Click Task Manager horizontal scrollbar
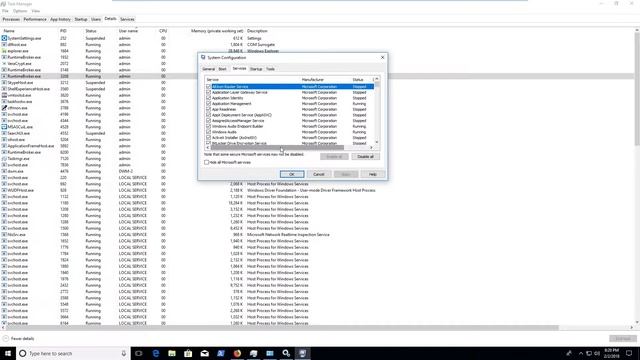The width and height of the screenshot is (640, 360). (x=282, y=327)
